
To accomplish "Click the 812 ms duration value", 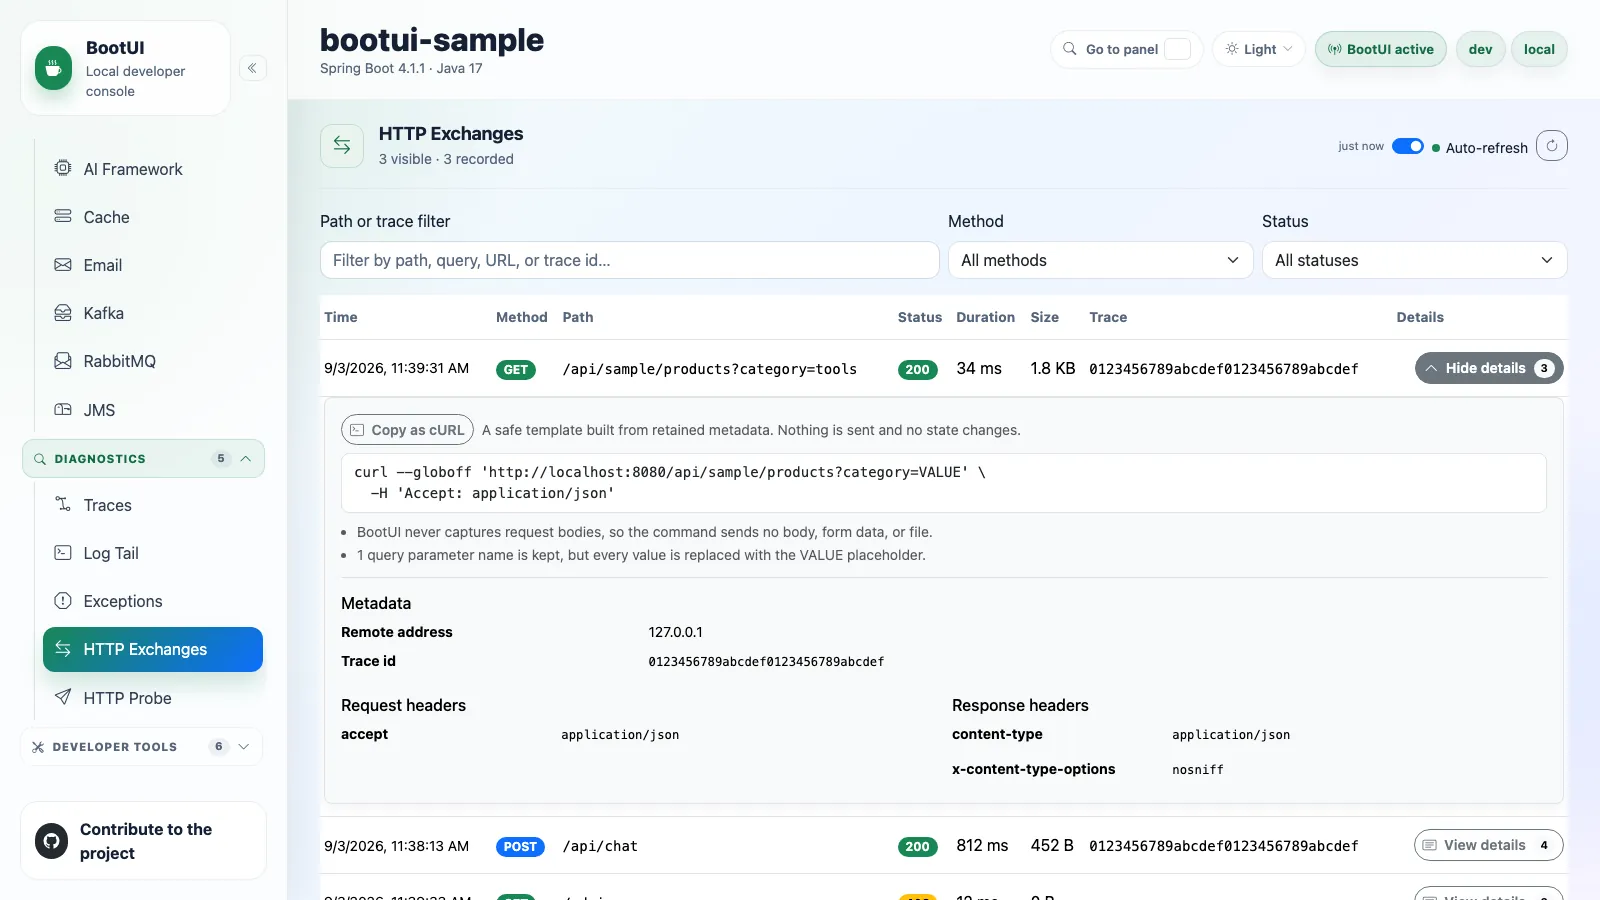I will click(x=982, y=845).
